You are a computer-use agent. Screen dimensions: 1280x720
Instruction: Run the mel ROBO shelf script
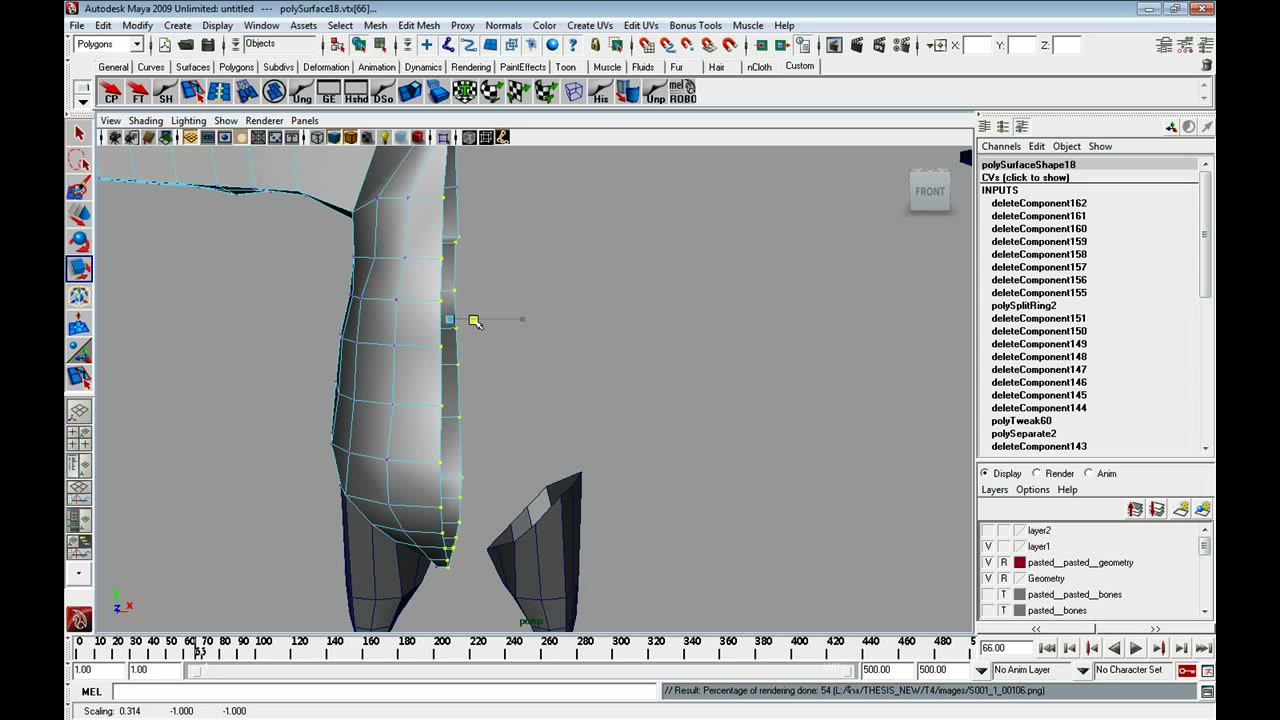682,93
